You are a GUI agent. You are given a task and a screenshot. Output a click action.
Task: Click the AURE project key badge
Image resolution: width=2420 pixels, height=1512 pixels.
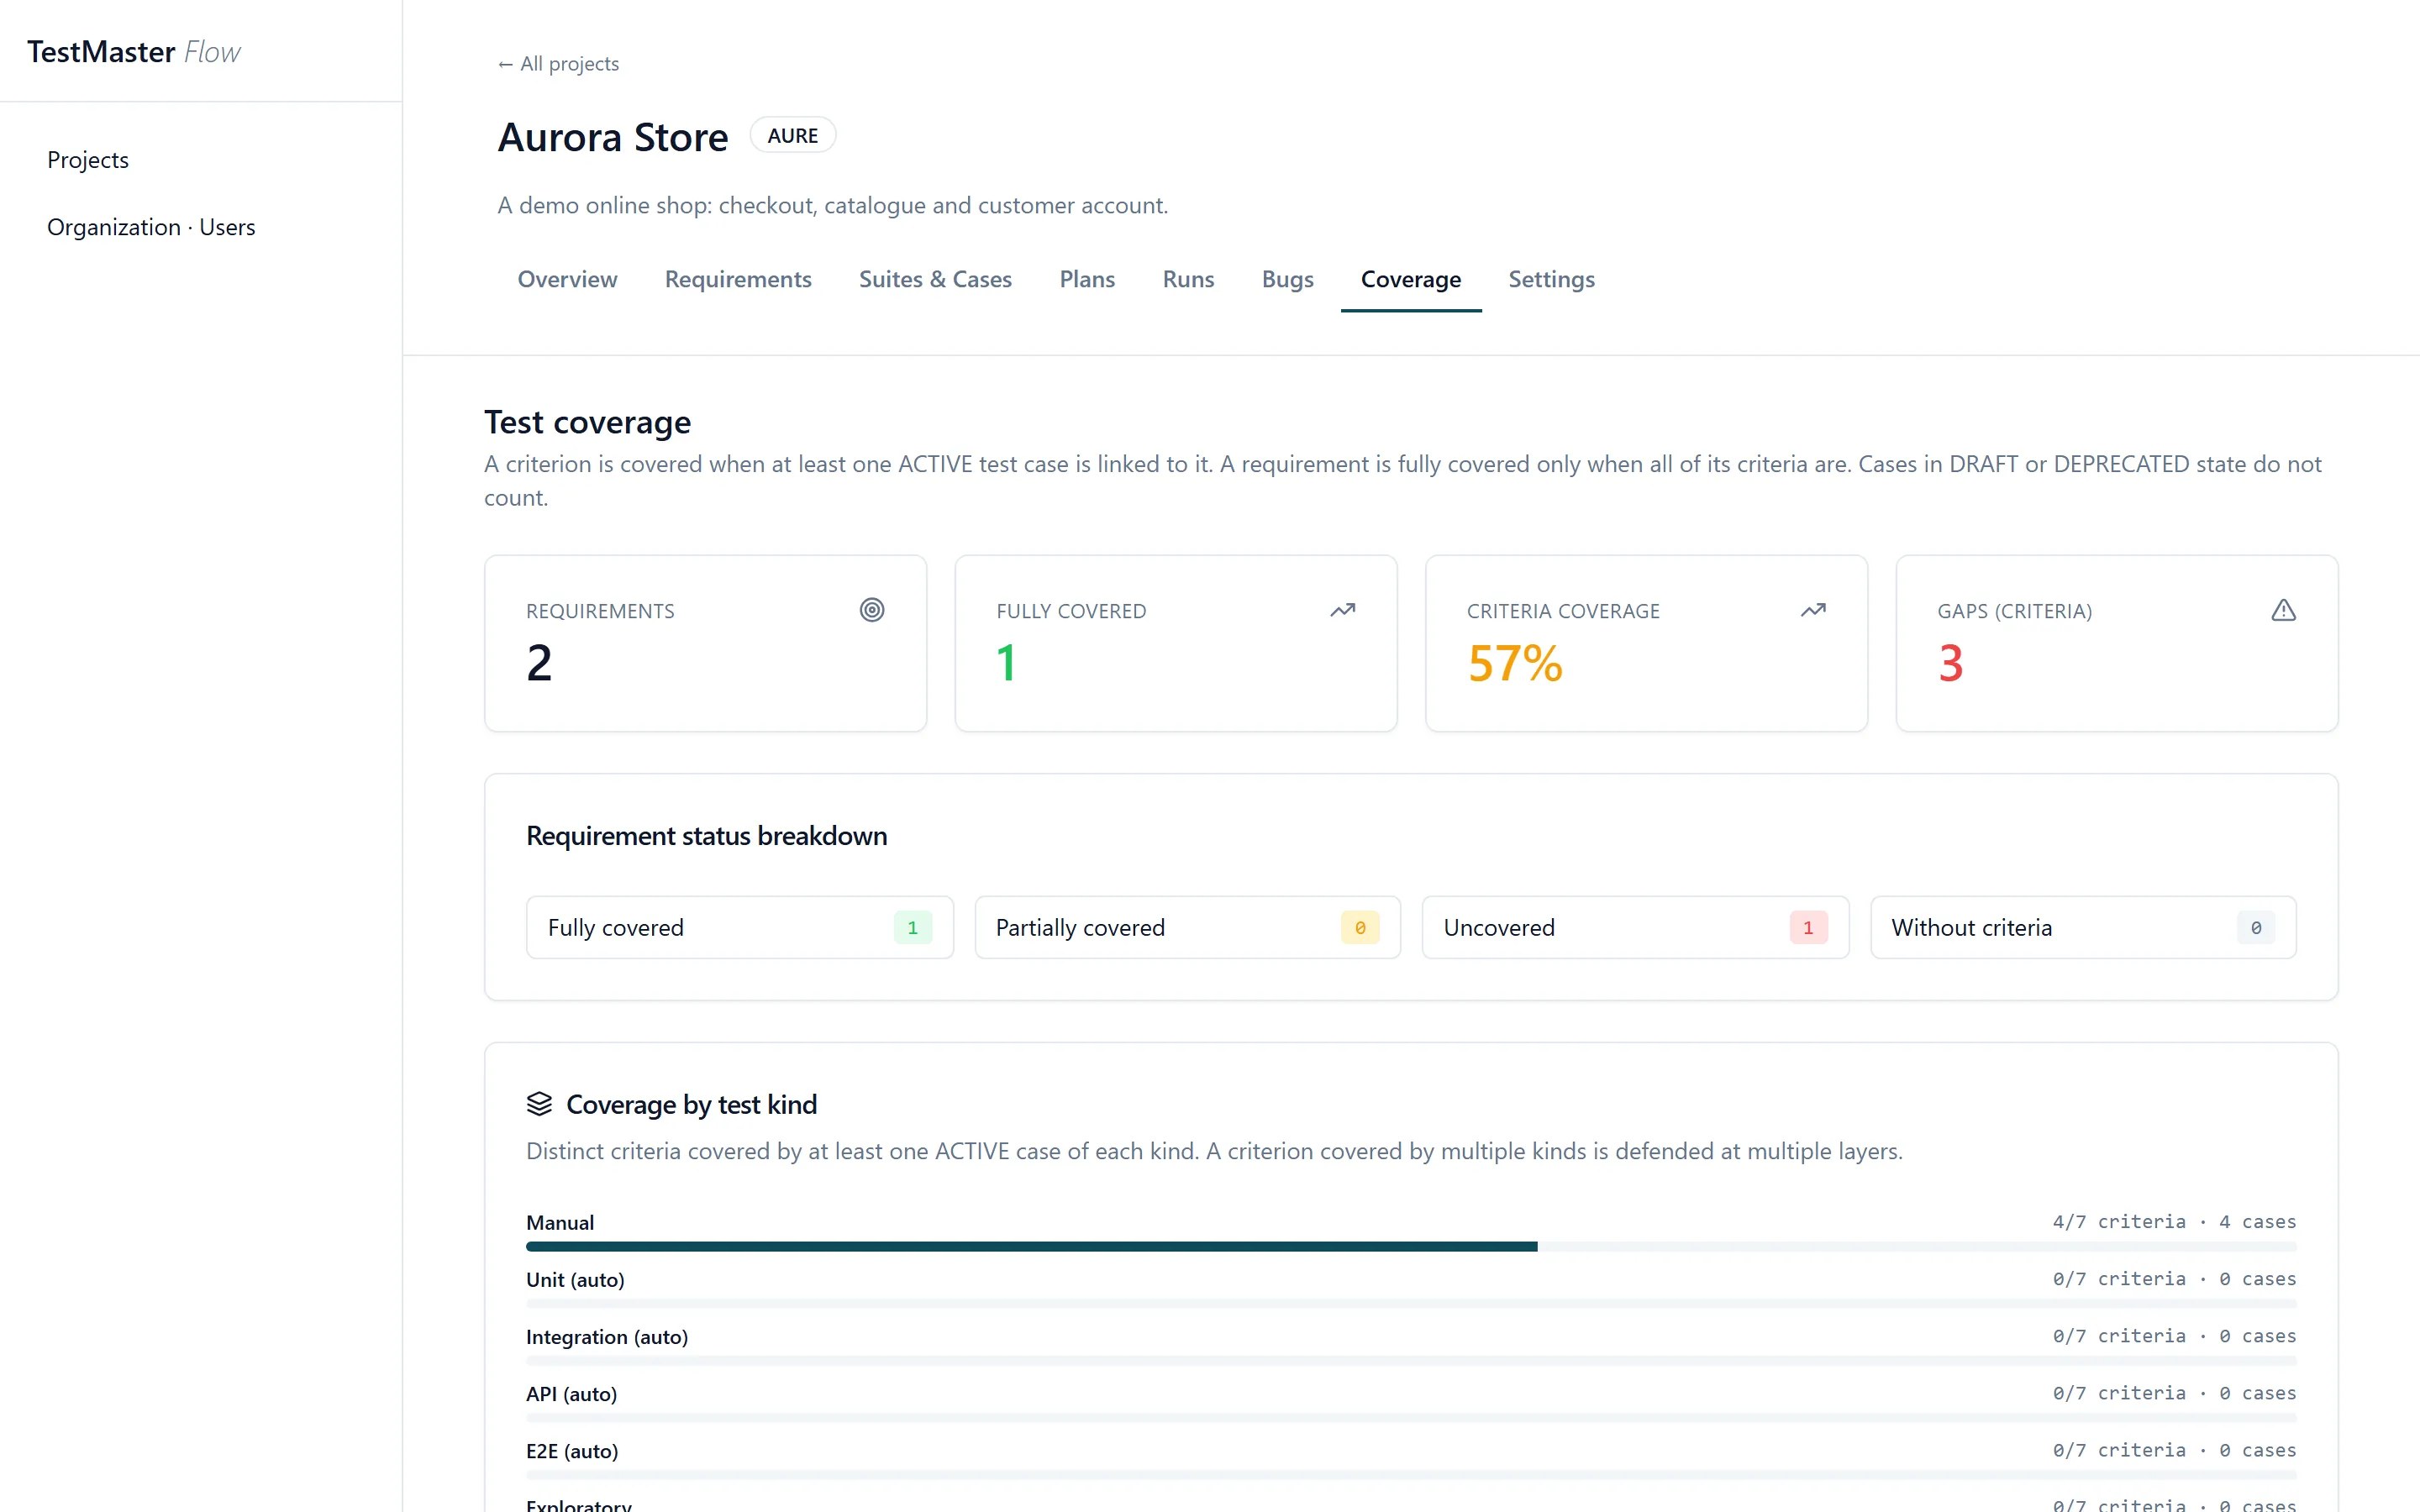coord(792,136)
